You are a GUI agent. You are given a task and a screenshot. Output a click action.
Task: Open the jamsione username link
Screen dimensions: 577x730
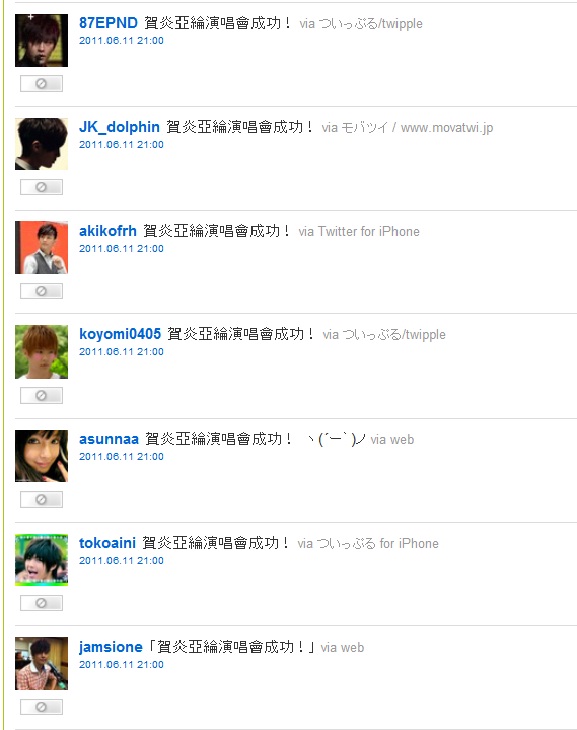(110, 647)
